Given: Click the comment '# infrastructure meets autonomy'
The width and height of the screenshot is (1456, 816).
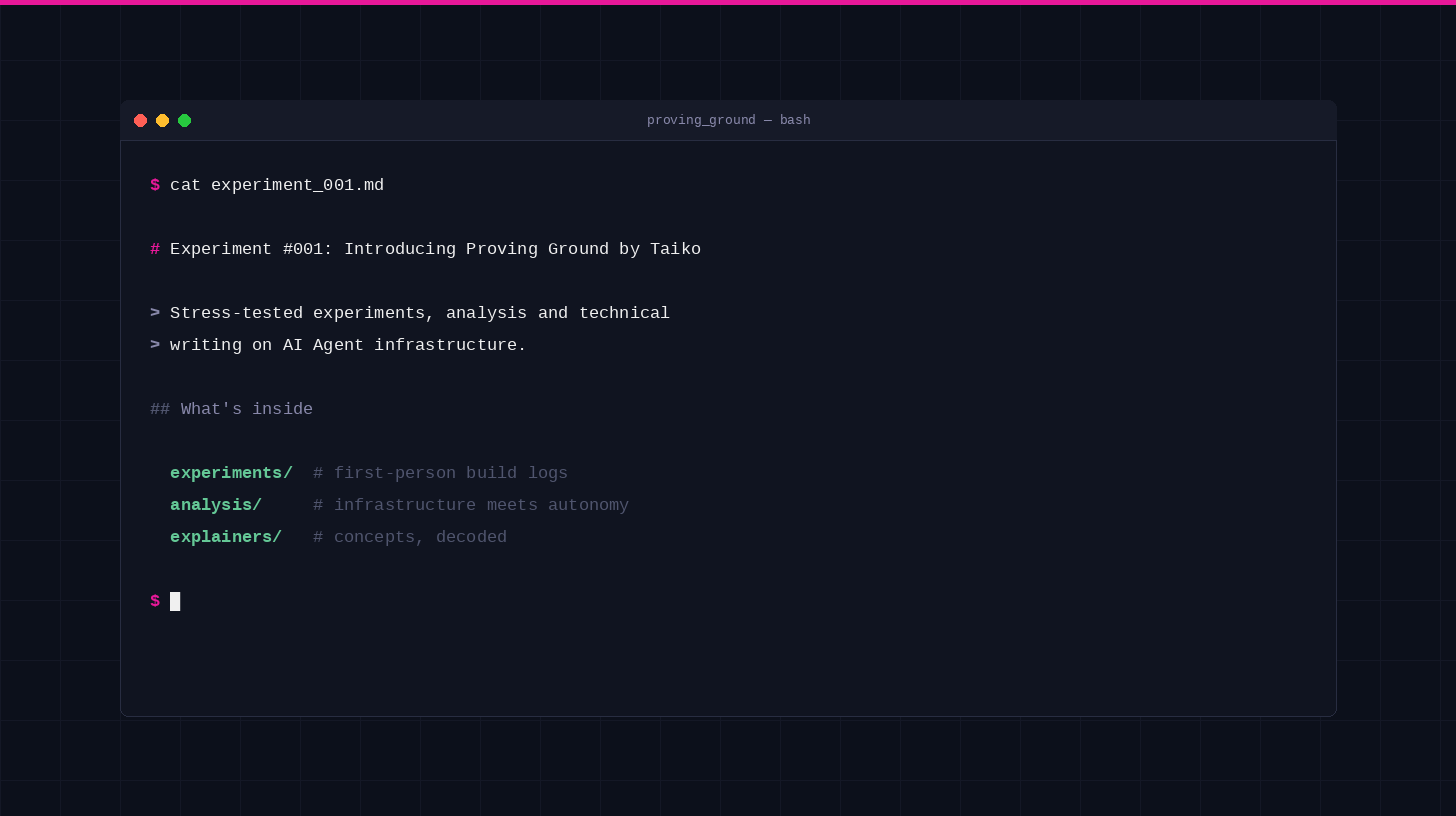Looking at the screenshot, I should click(471, 505).
